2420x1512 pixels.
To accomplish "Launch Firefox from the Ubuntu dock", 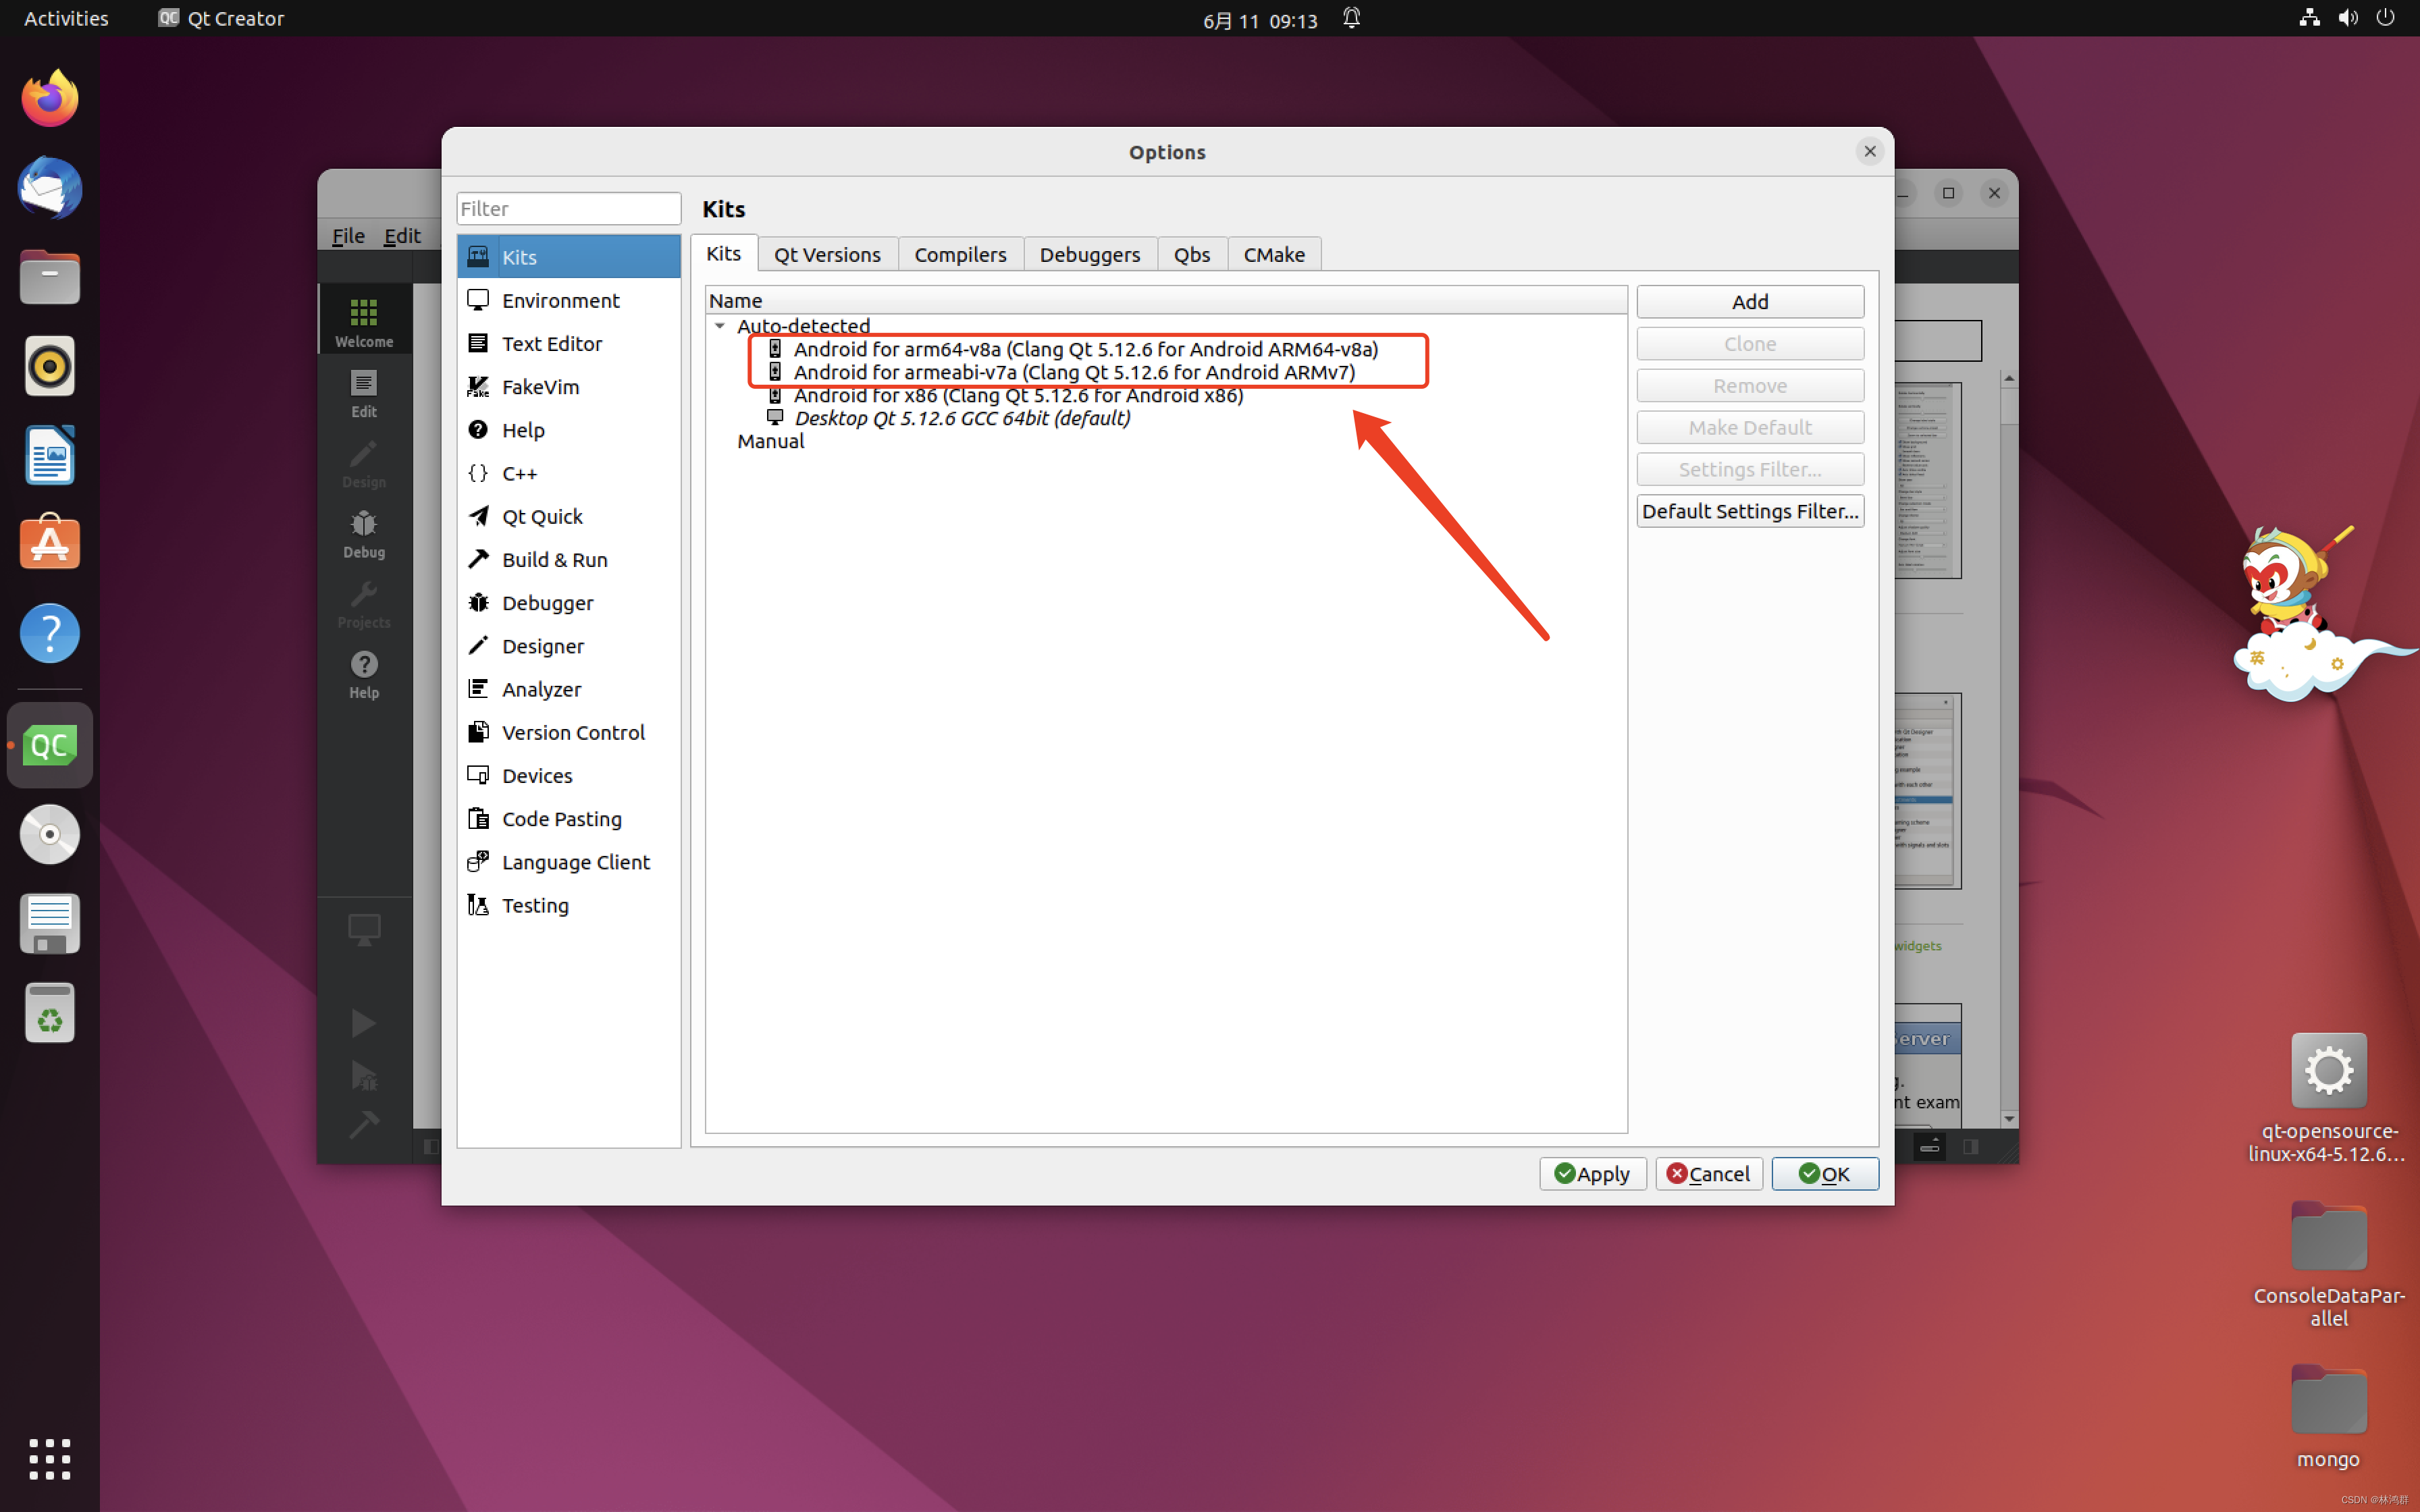I will [49, 99].
